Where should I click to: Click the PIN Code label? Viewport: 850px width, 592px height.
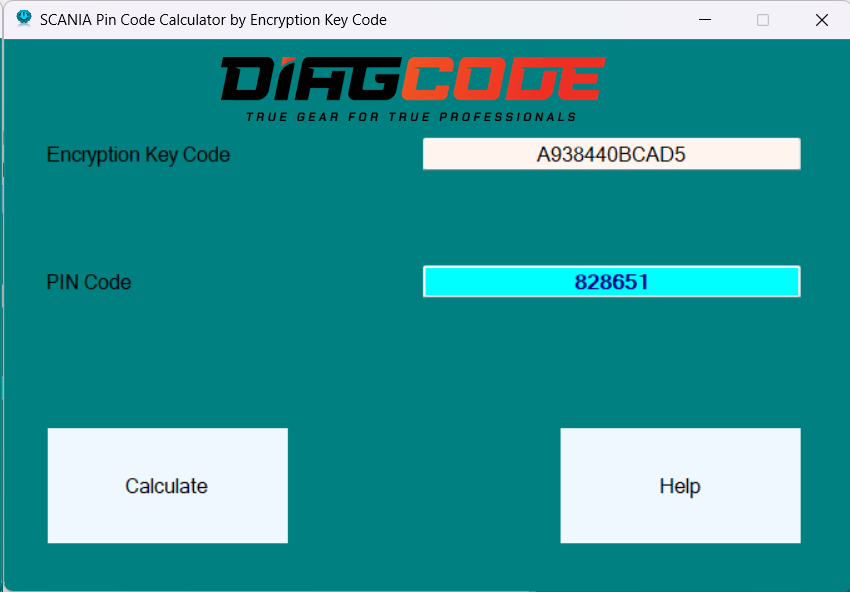(88, 282)
